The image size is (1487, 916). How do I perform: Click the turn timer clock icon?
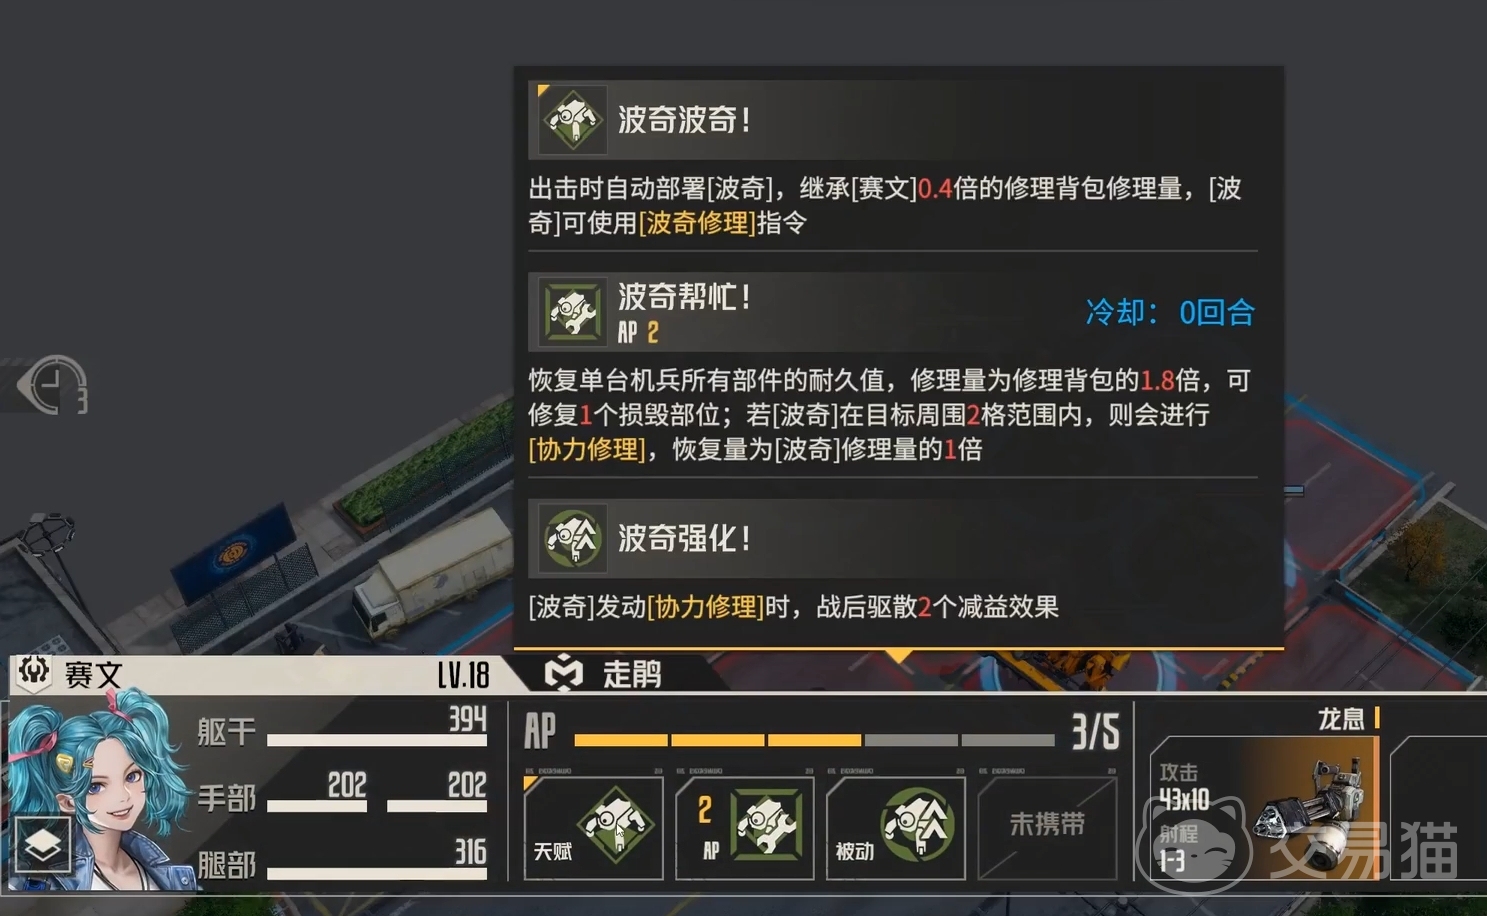tap(55, 385)
